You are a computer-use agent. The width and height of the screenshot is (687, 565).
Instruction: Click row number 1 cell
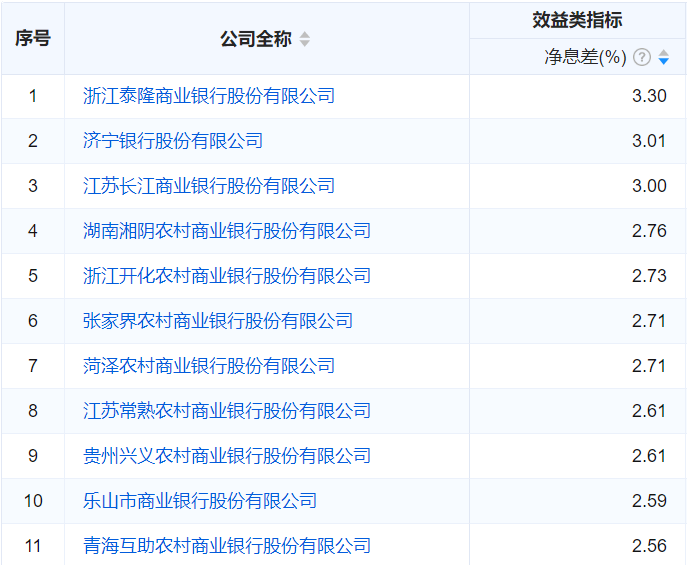(33, 96)
